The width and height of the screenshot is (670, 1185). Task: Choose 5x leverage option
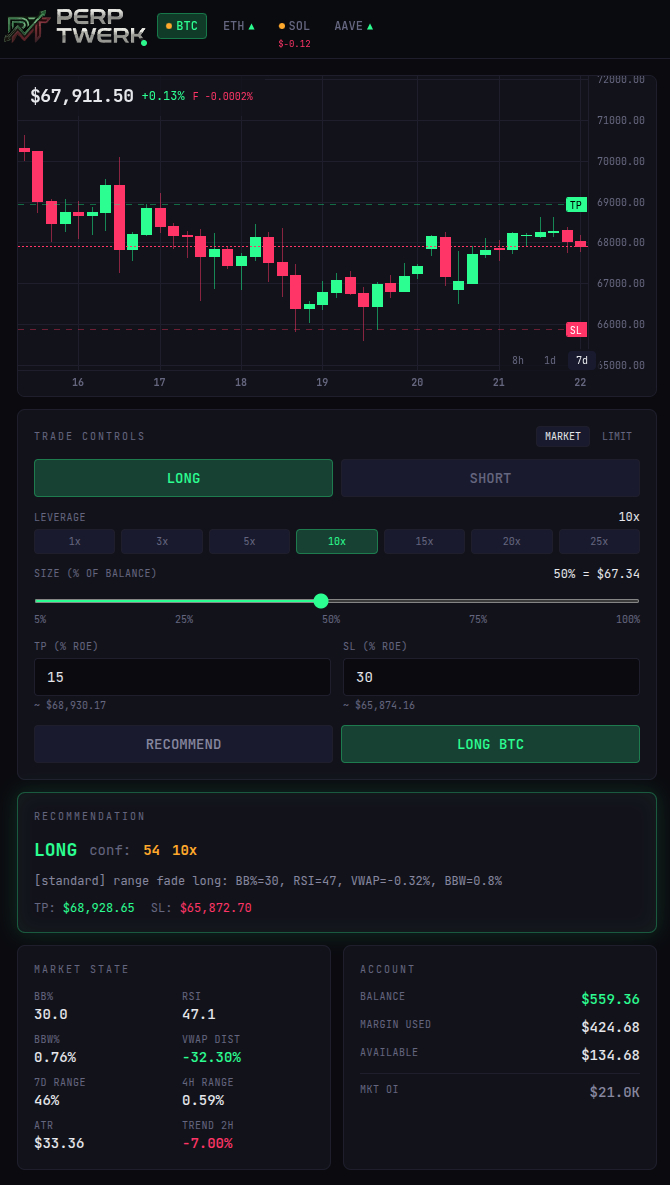[x=249, y=541]
